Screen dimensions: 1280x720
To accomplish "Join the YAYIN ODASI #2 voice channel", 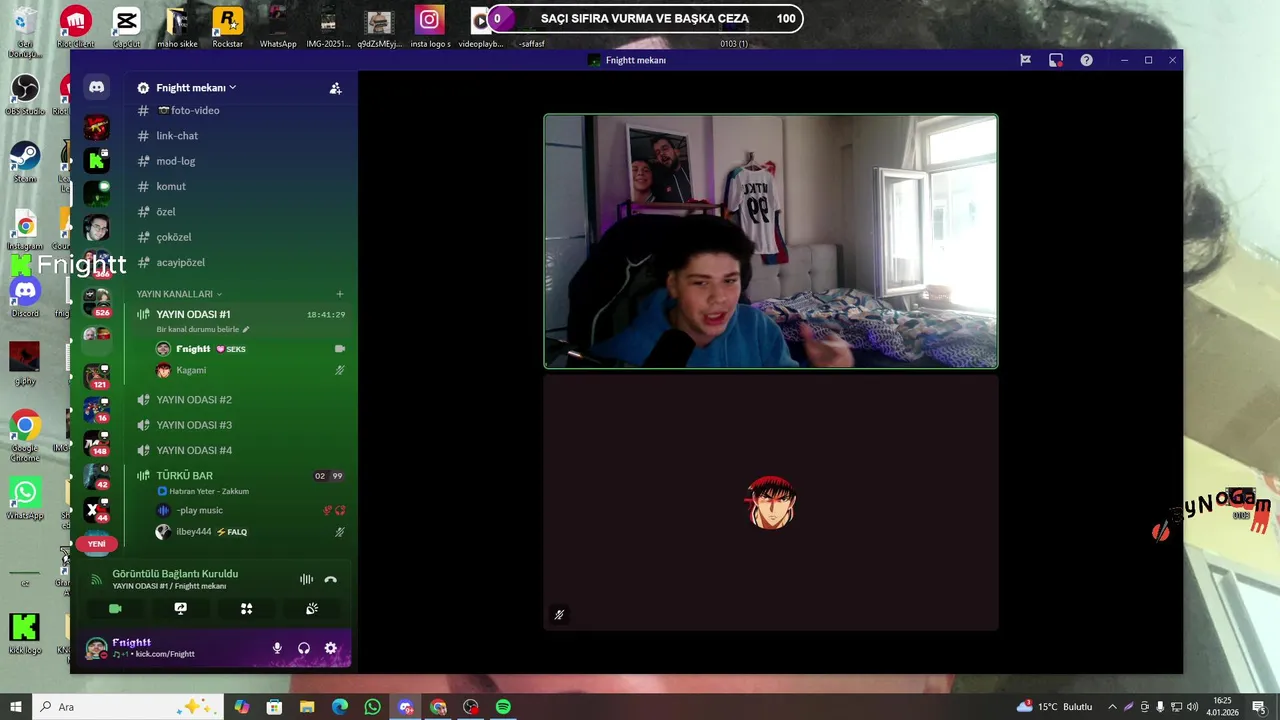I will click(x=194, y=399).
